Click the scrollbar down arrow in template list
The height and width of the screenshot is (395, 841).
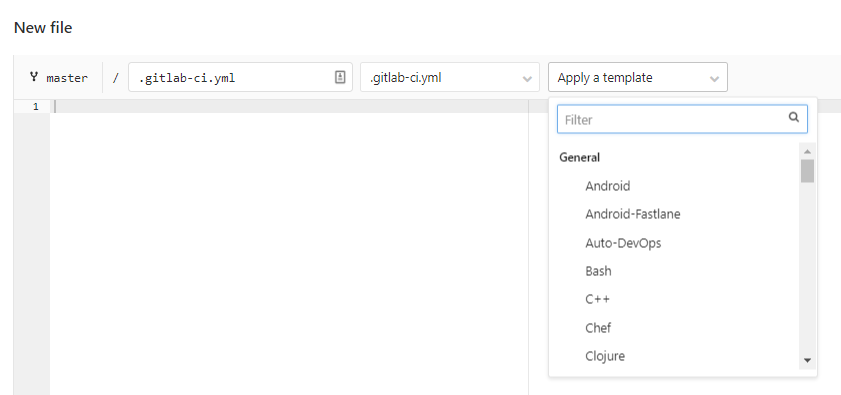(807, 361)
